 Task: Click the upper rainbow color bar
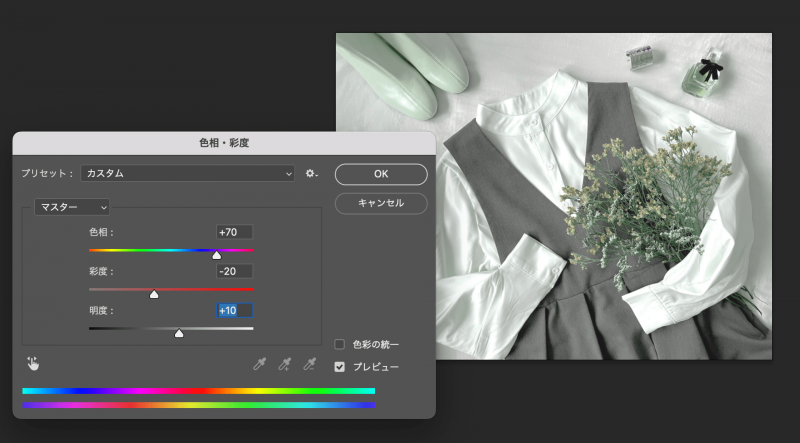[198, 391]
